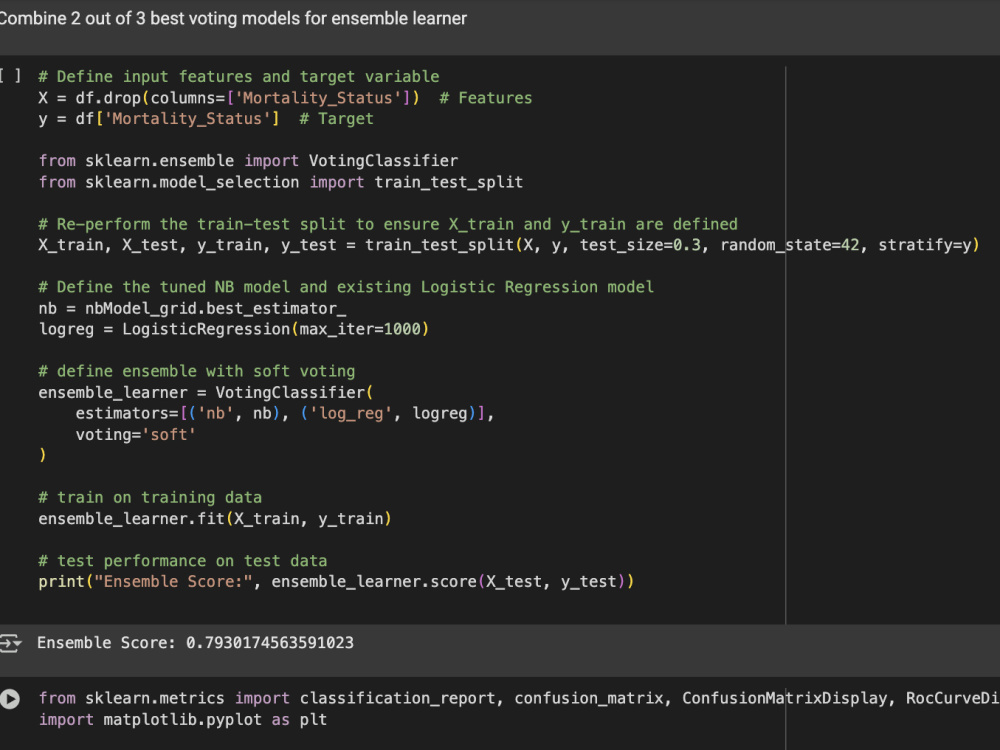The height and width of the screenshot is (750, 1000).
Task: Click the line nb = nbModel_grid.best_estimator_
Action: pos(192,308)
